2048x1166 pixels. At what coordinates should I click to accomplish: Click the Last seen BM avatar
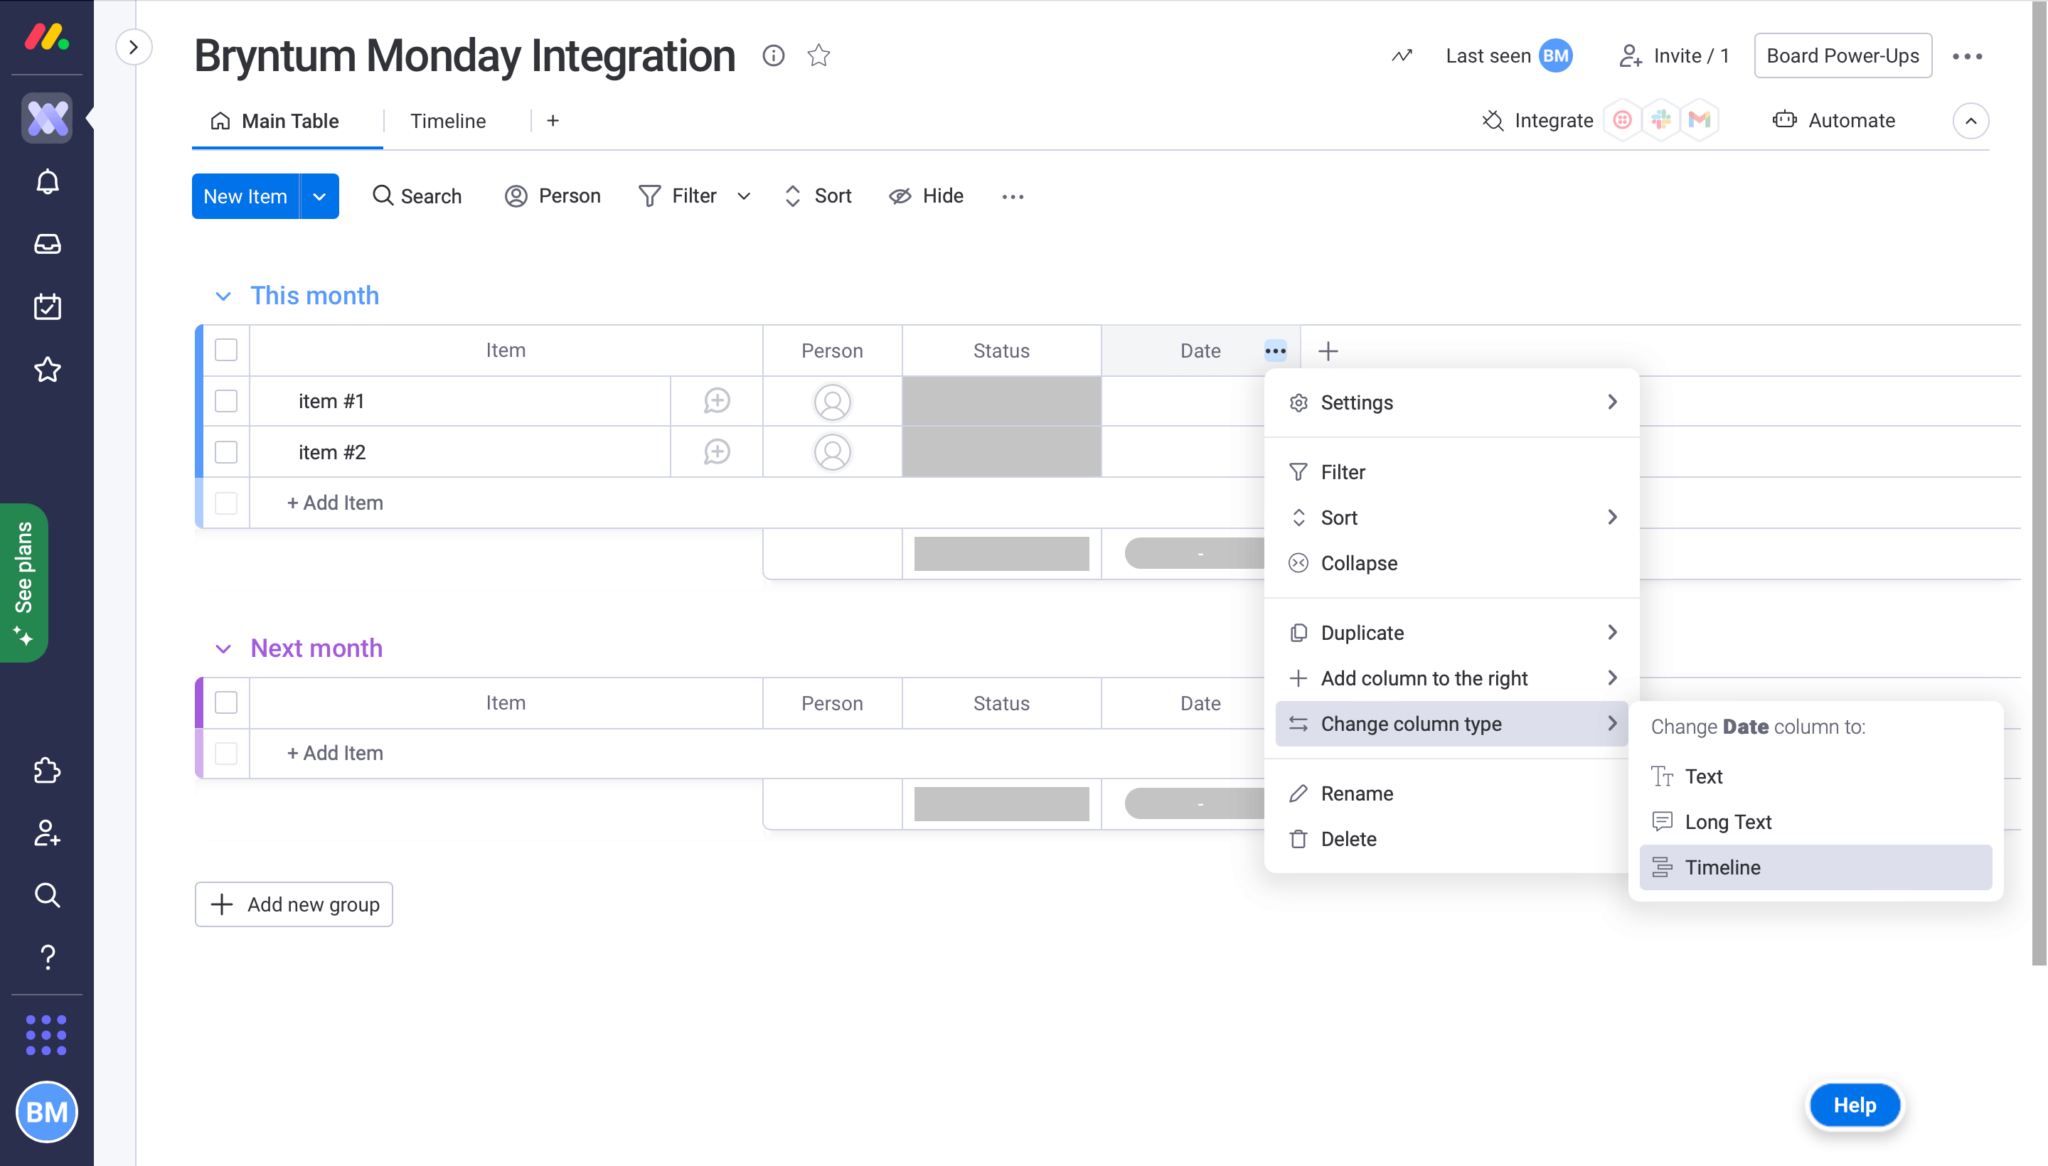click(x=1556, y=56)
